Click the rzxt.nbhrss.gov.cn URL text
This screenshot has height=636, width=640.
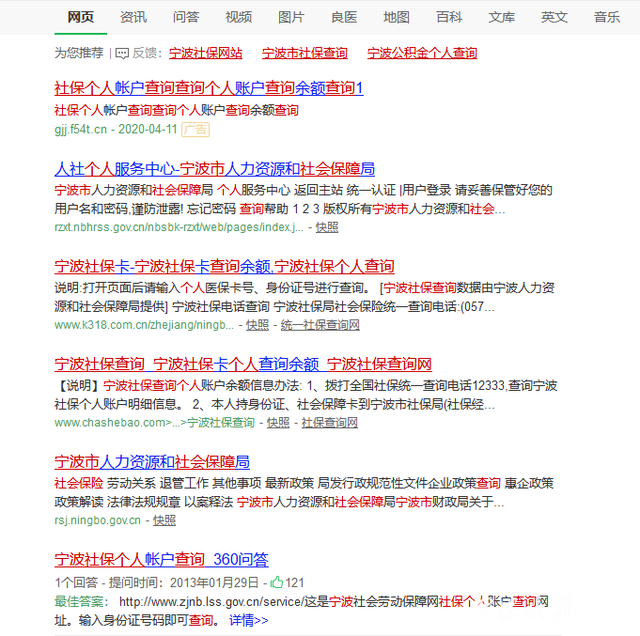179,227
